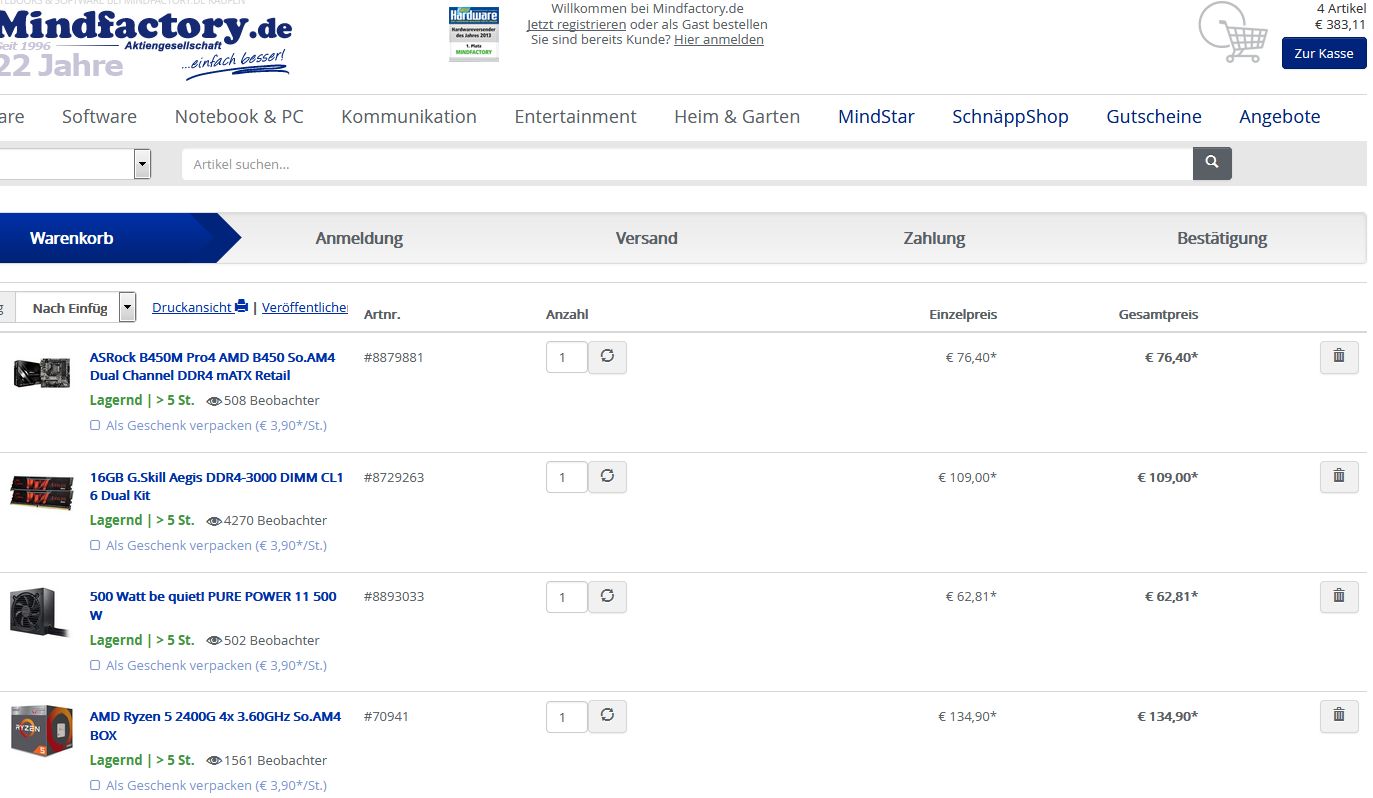Open the Software menu
Viewport: 1373px width, 798px height.
click(99, 116)
